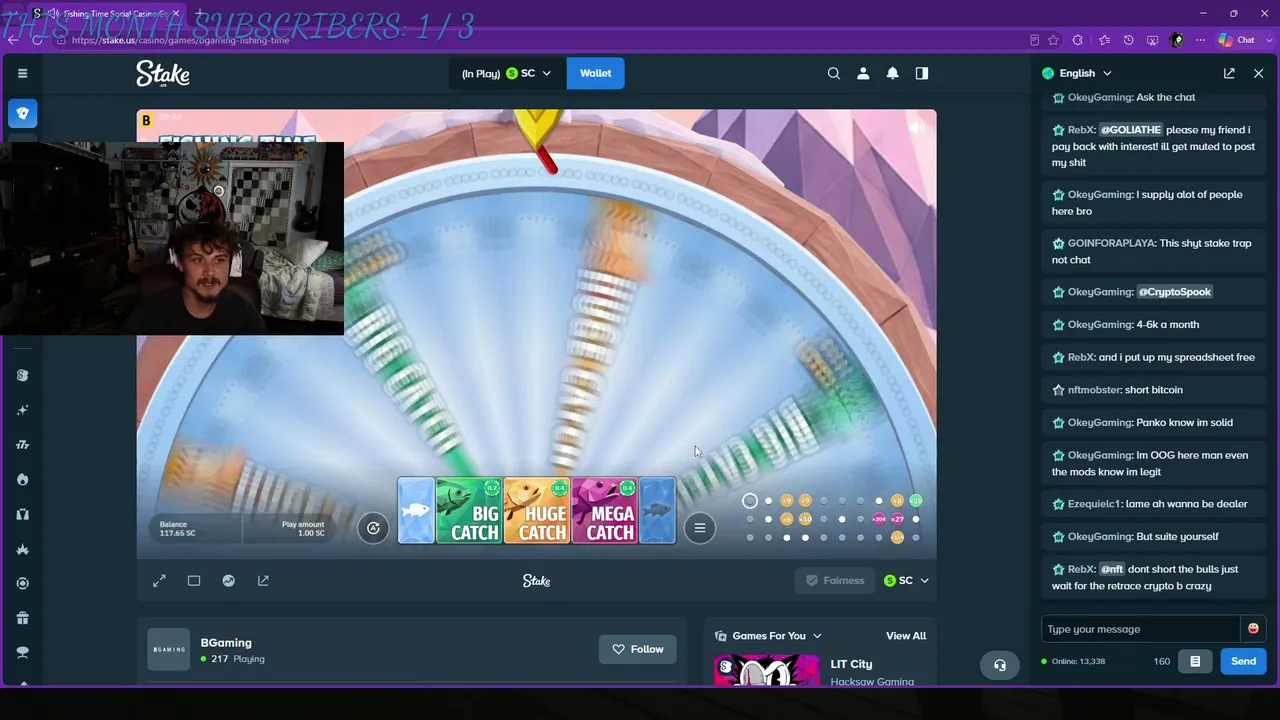Open a new browser tab
Screen dimensions: 1280x720
tap(199, 13)
